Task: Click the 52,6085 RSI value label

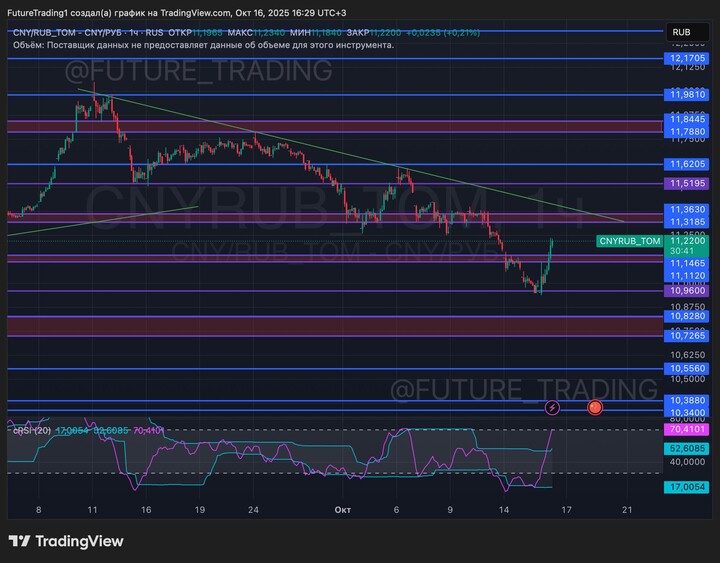Action: [x=686, y=450]
